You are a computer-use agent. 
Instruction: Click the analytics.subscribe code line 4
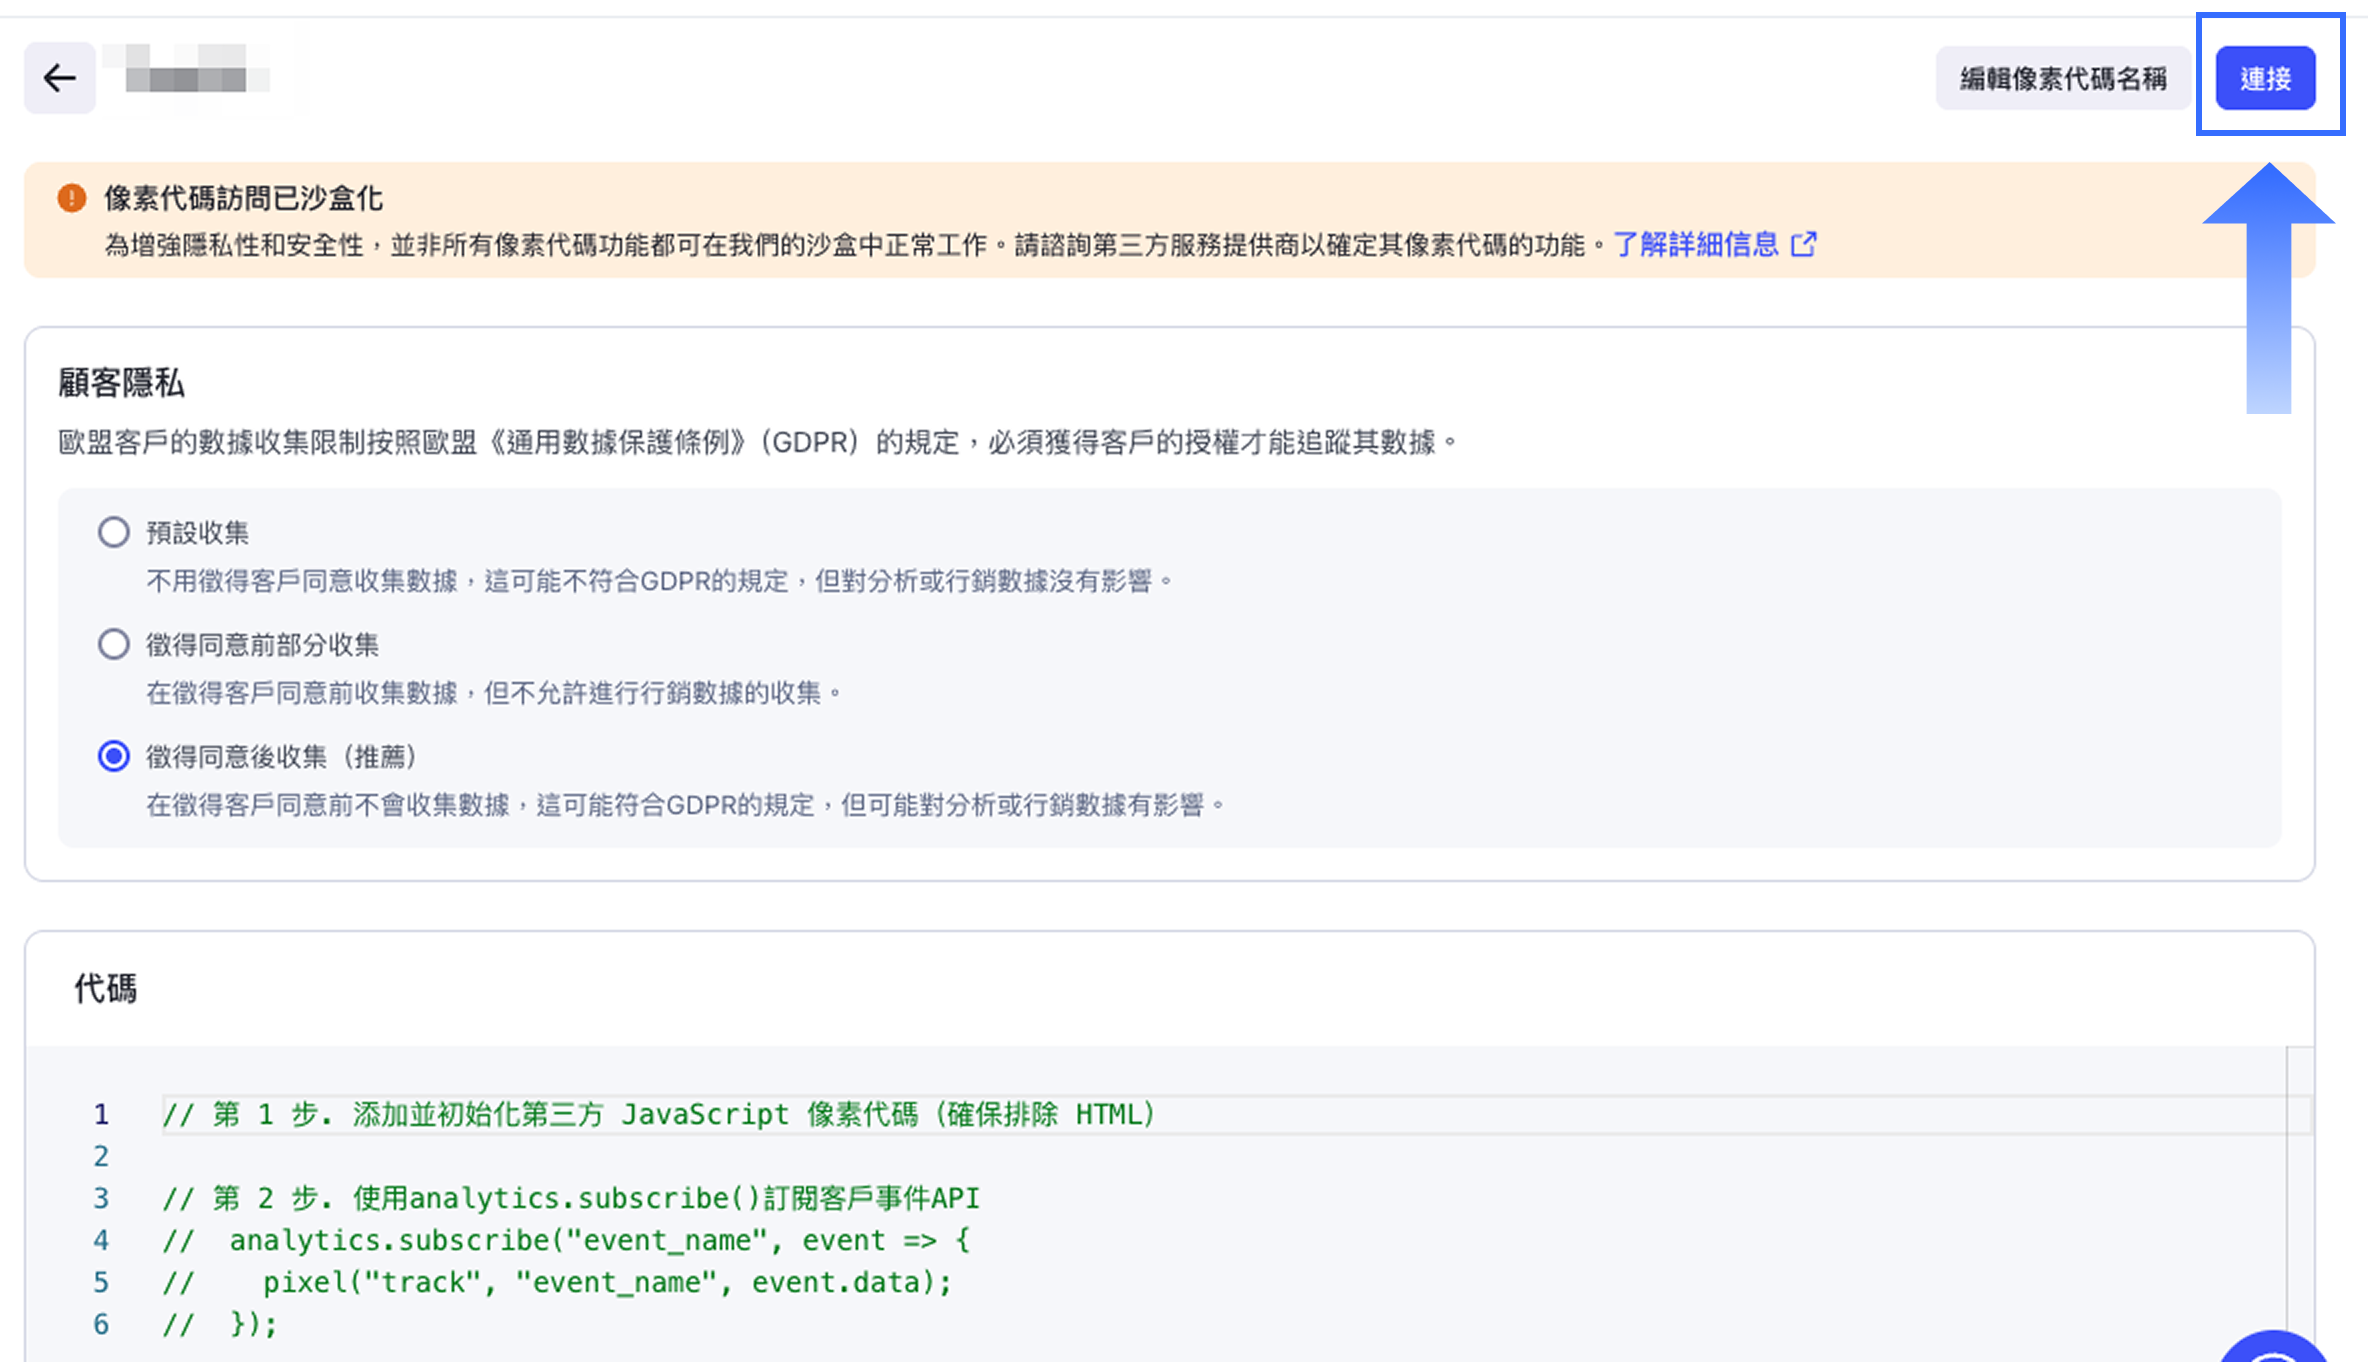click(x=566, y=1240)
